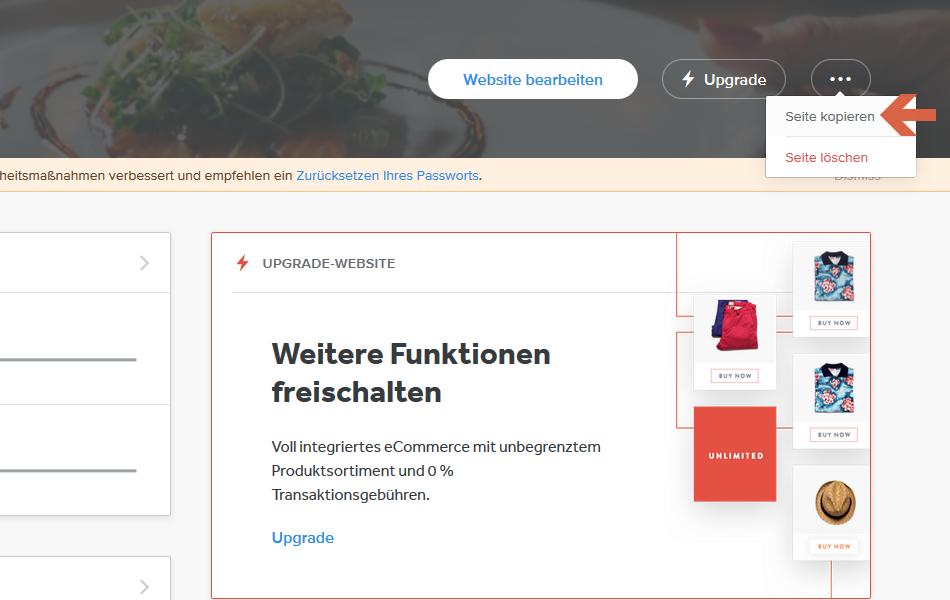Click the second floral polo shirt thumbnail
This screenshot has height=600, width=950.
[x=834, y=388]
